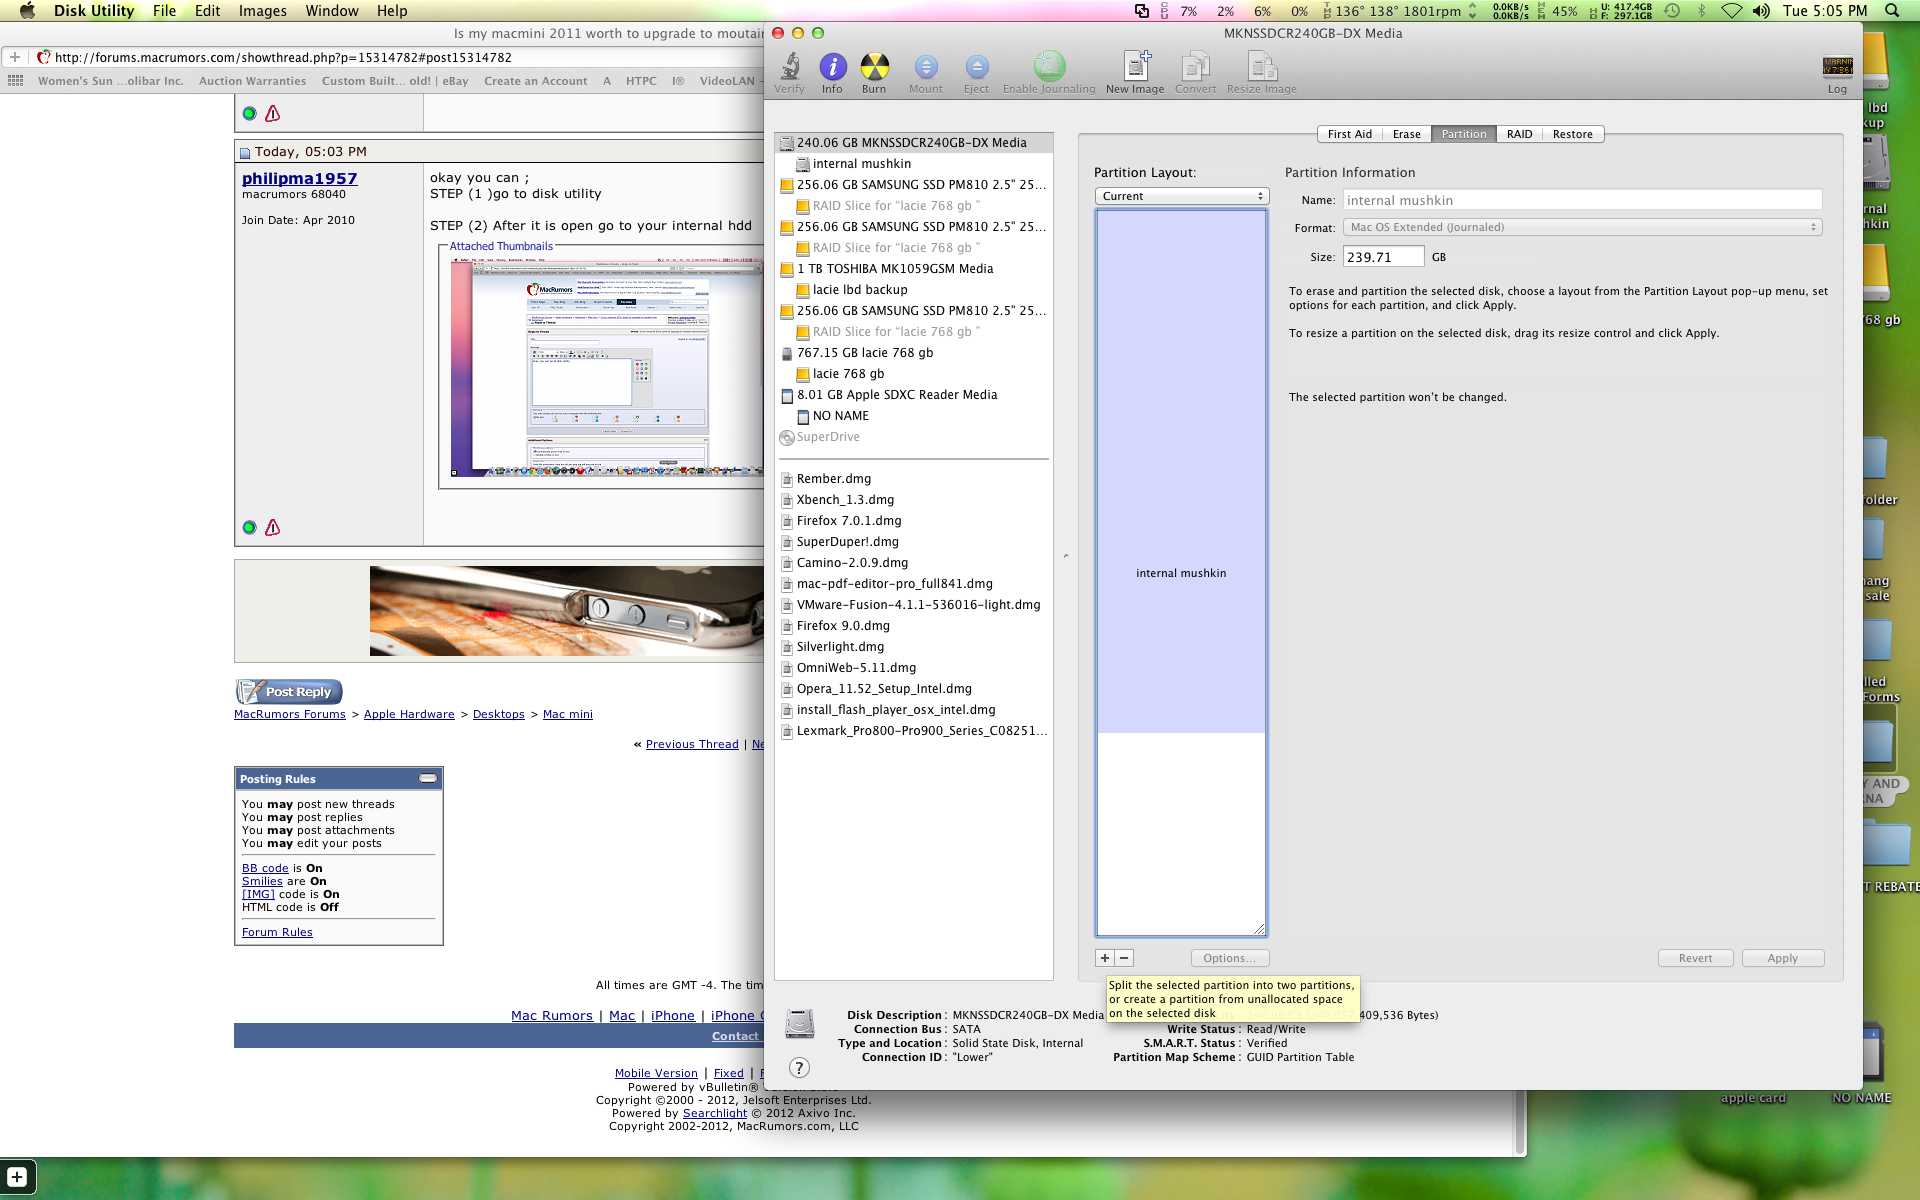
Task: Click Time Machine menu bar icon
Action: [1672, 11]
